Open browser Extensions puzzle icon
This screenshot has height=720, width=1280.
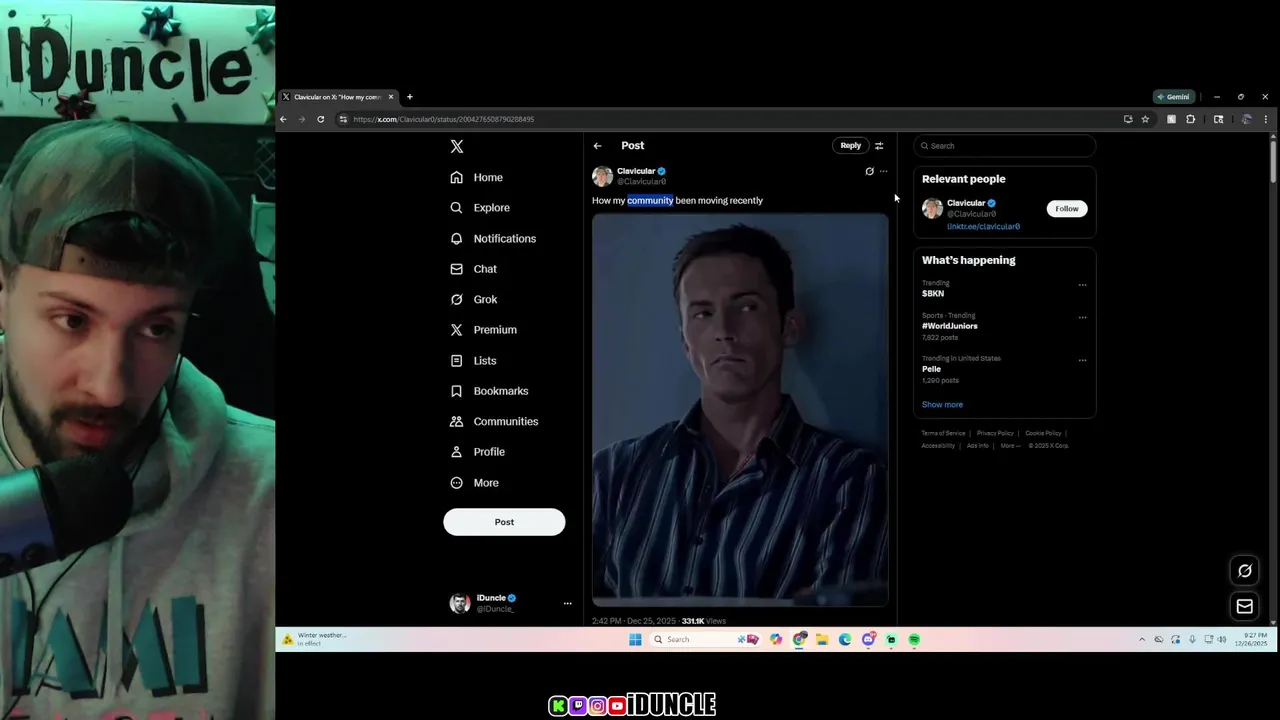pos(1190,119)
